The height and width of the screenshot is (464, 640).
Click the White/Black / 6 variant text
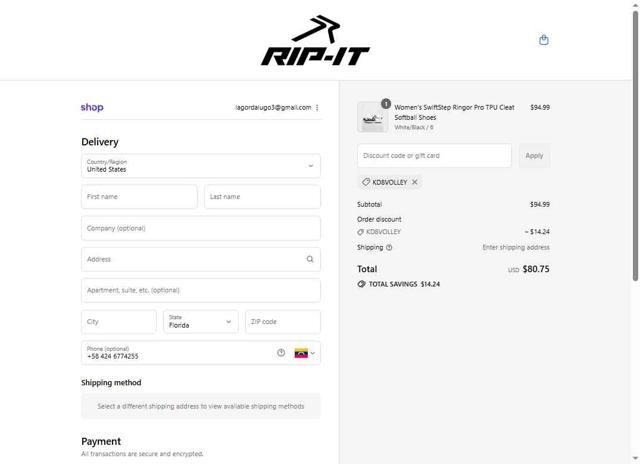pyautogui.click(x=414, y=127)
